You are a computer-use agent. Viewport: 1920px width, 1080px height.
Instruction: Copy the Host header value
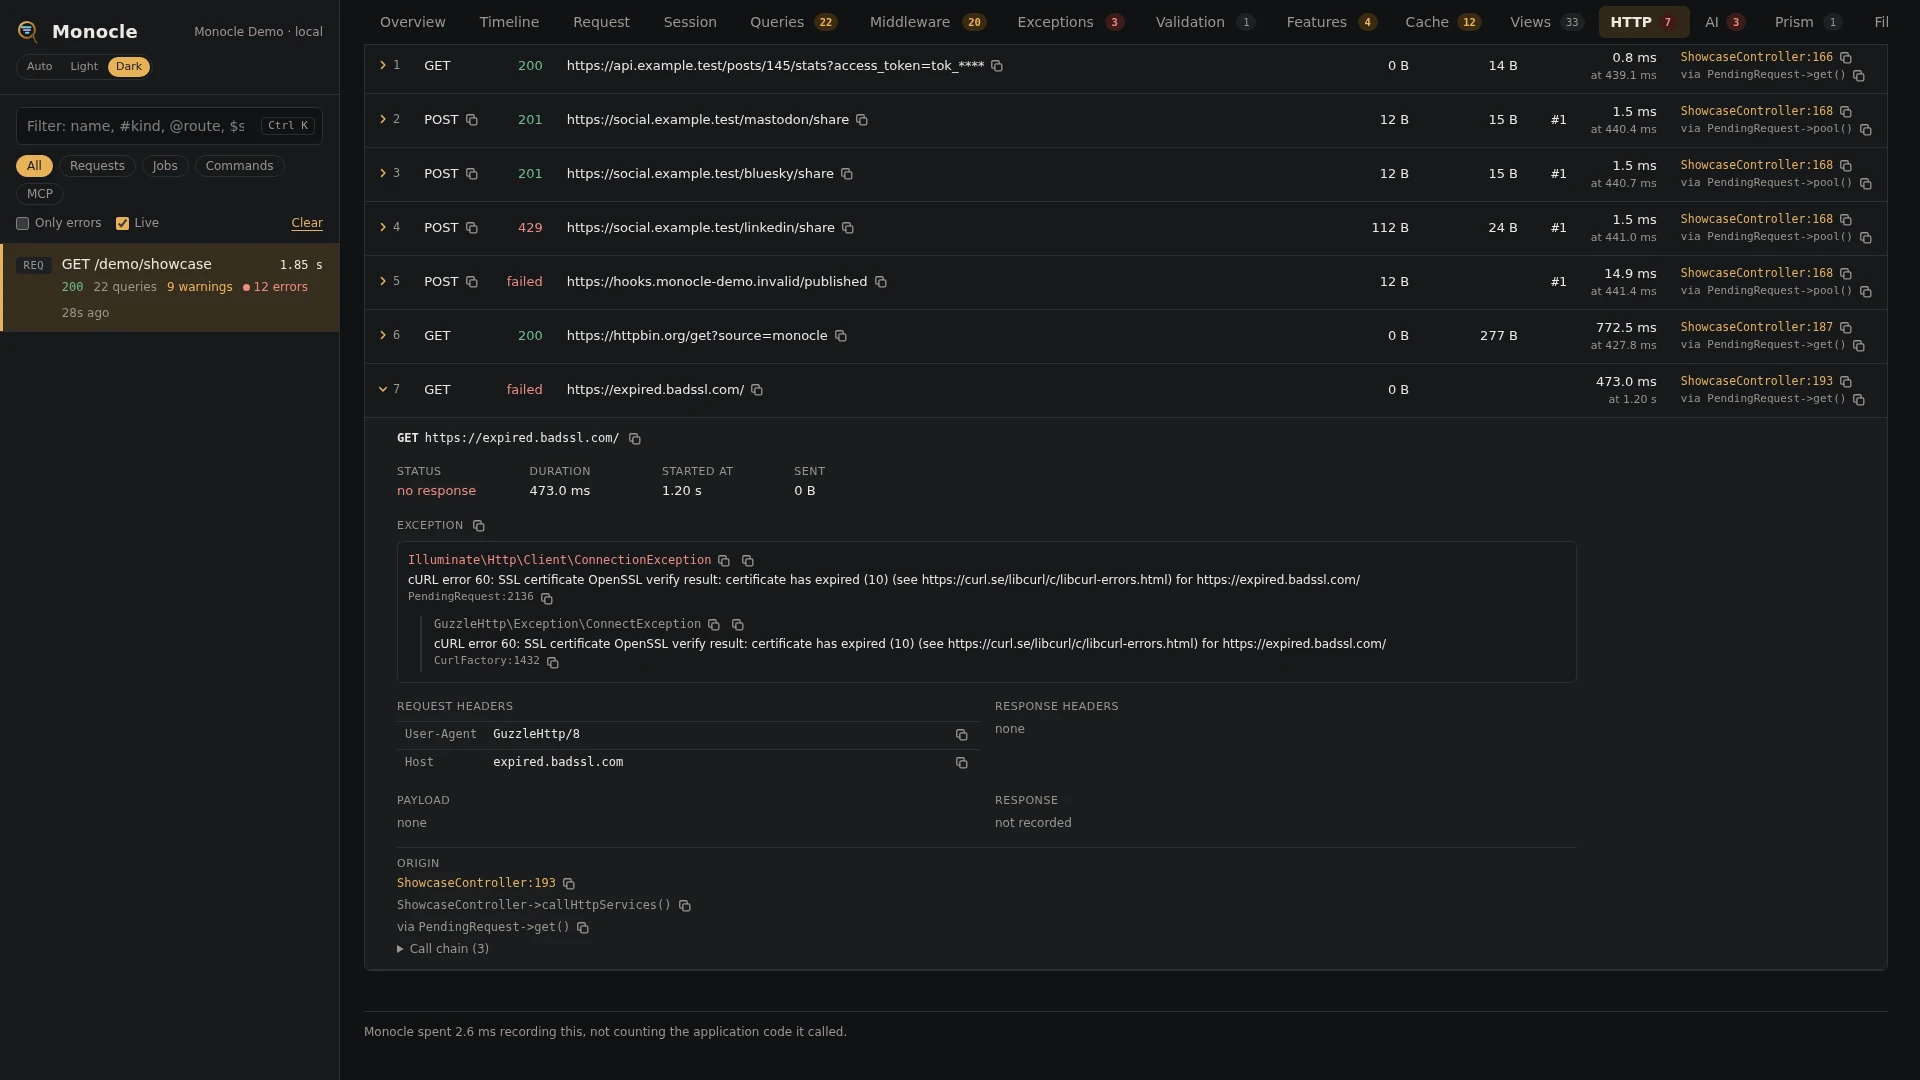[x=962, y=763]
